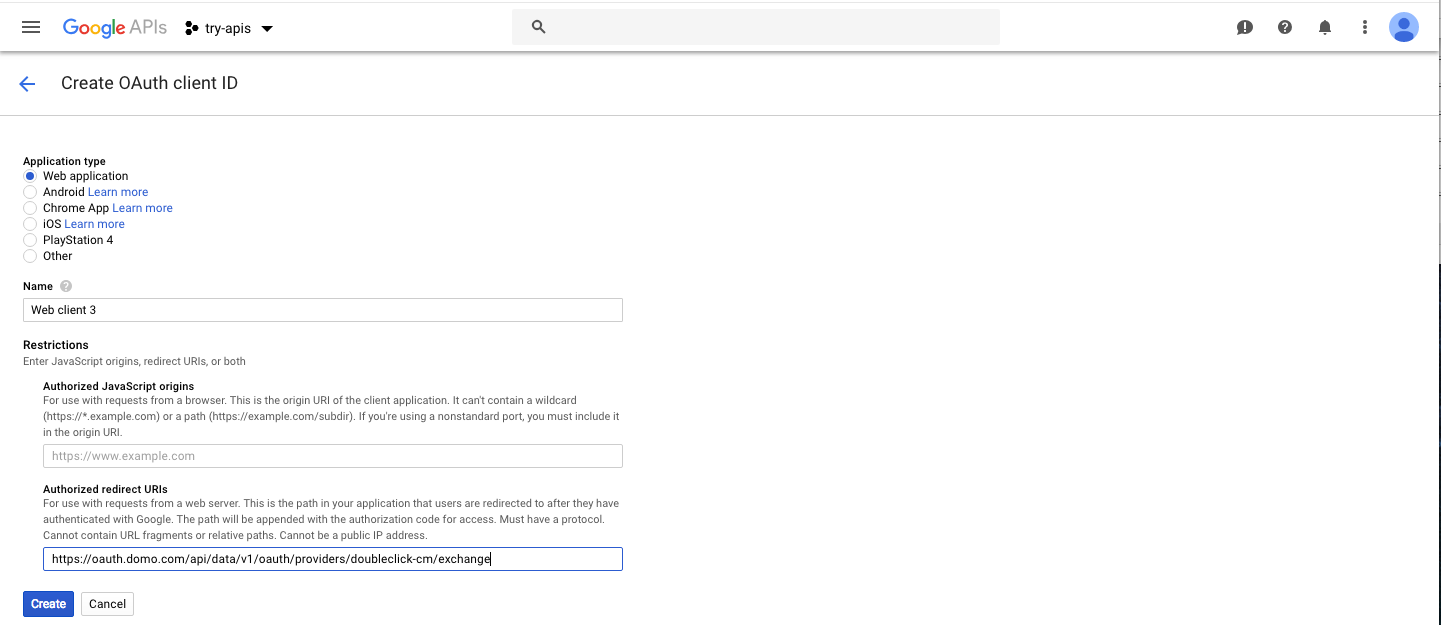Open Learn more for Android

tap(118, 192)
